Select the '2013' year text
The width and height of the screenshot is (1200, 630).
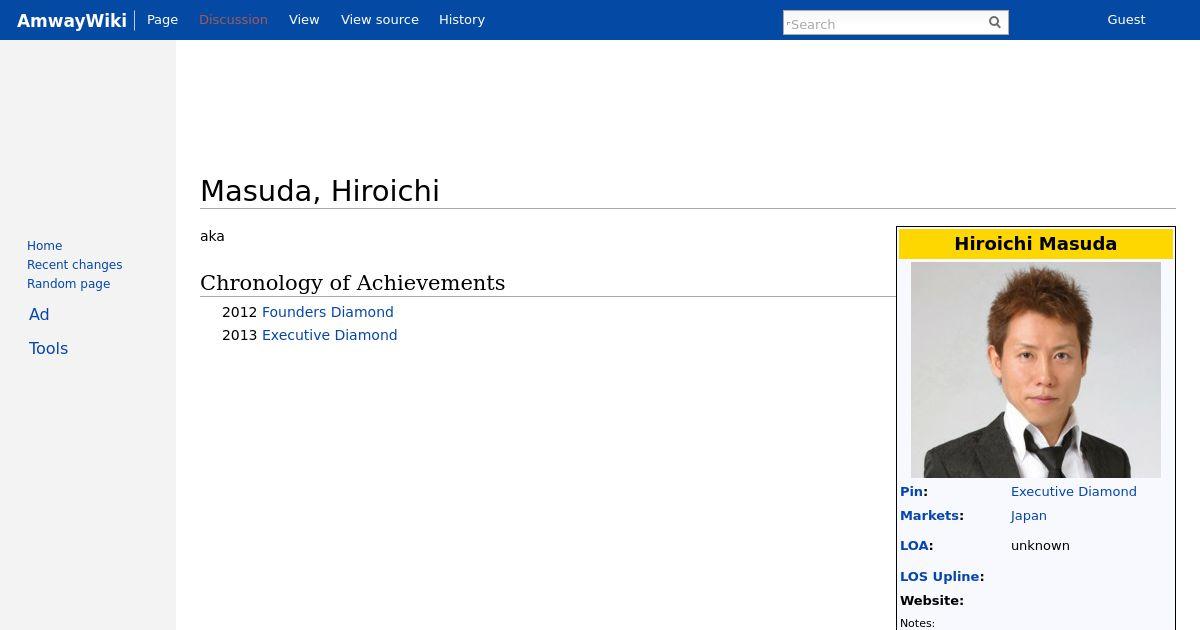[239, 335]
